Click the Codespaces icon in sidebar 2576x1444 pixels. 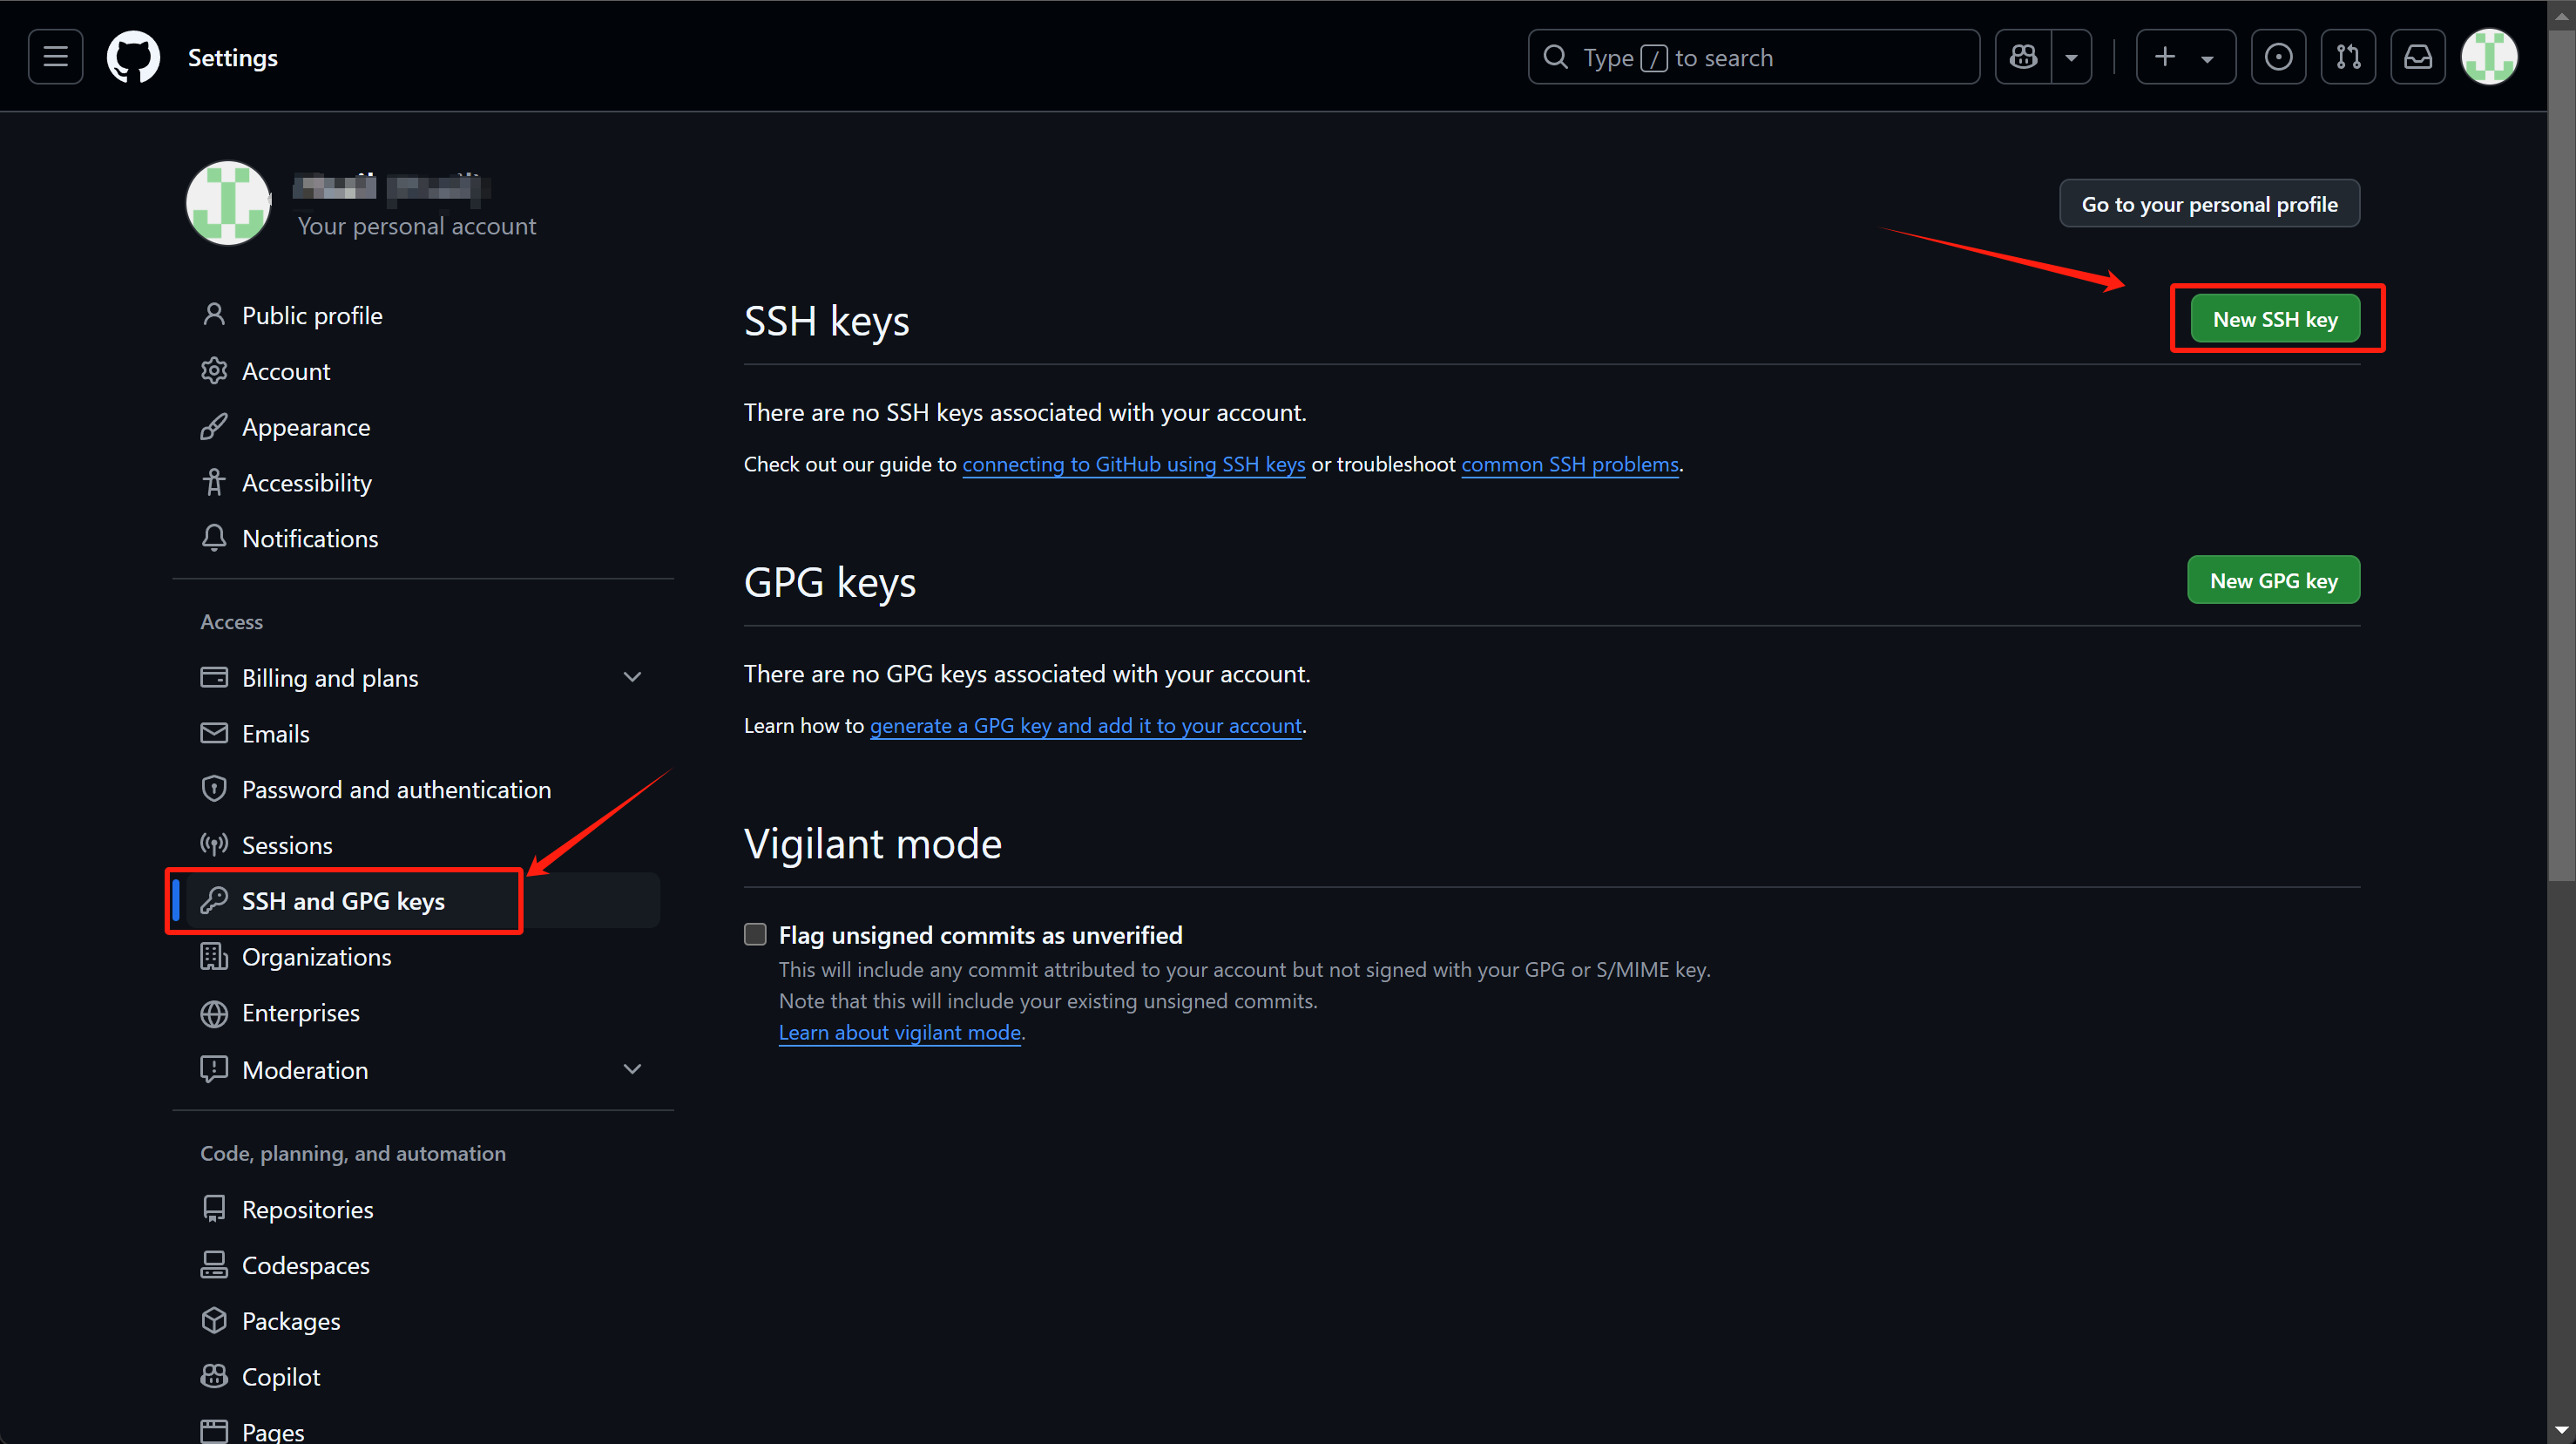point(214,1265)
